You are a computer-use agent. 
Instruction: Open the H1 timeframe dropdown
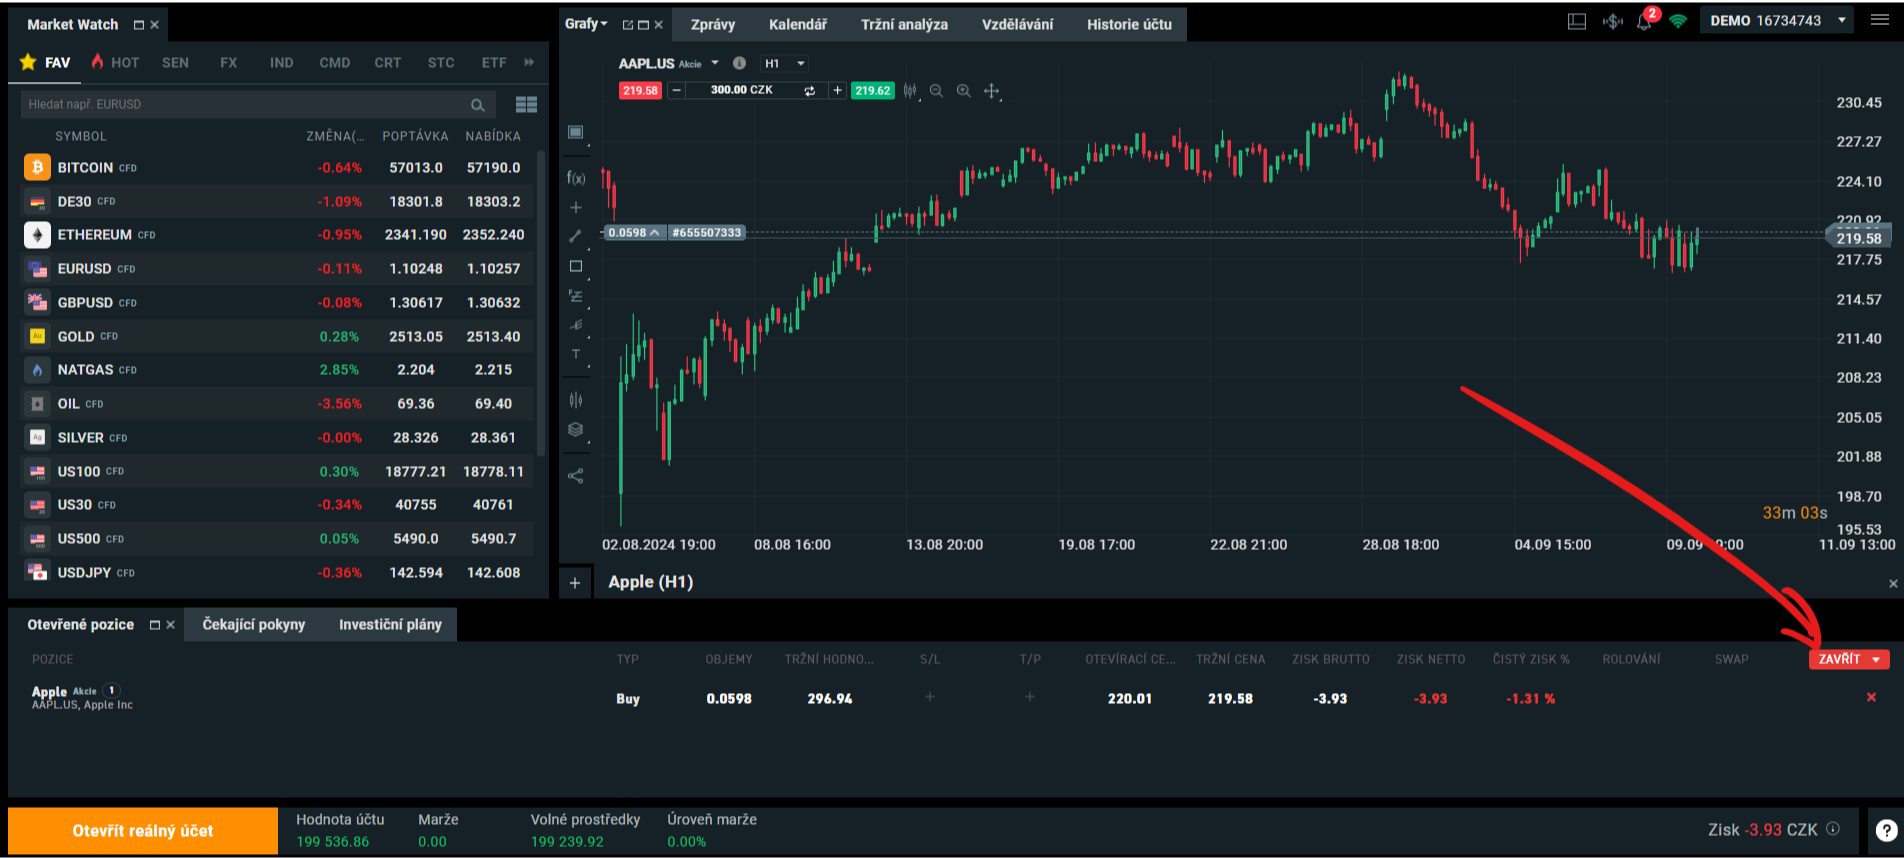click(784, 63)
